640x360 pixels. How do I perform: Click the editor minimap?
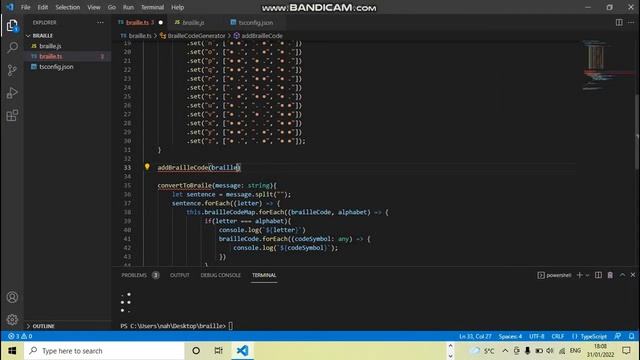[x=606, y=65]
